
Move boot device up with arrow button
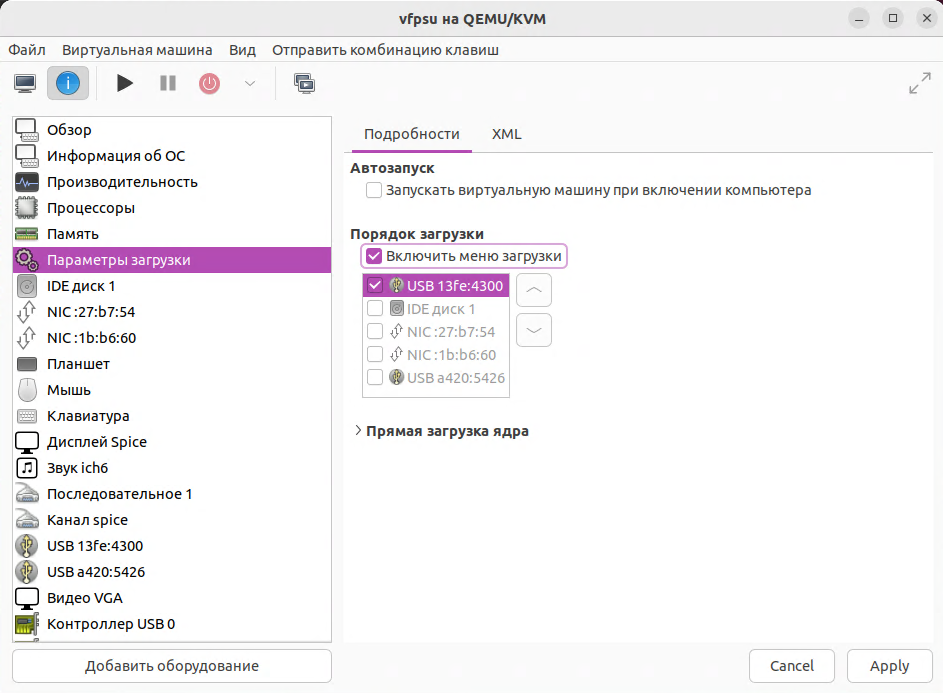pyautogui.click(x=534, y=291)
